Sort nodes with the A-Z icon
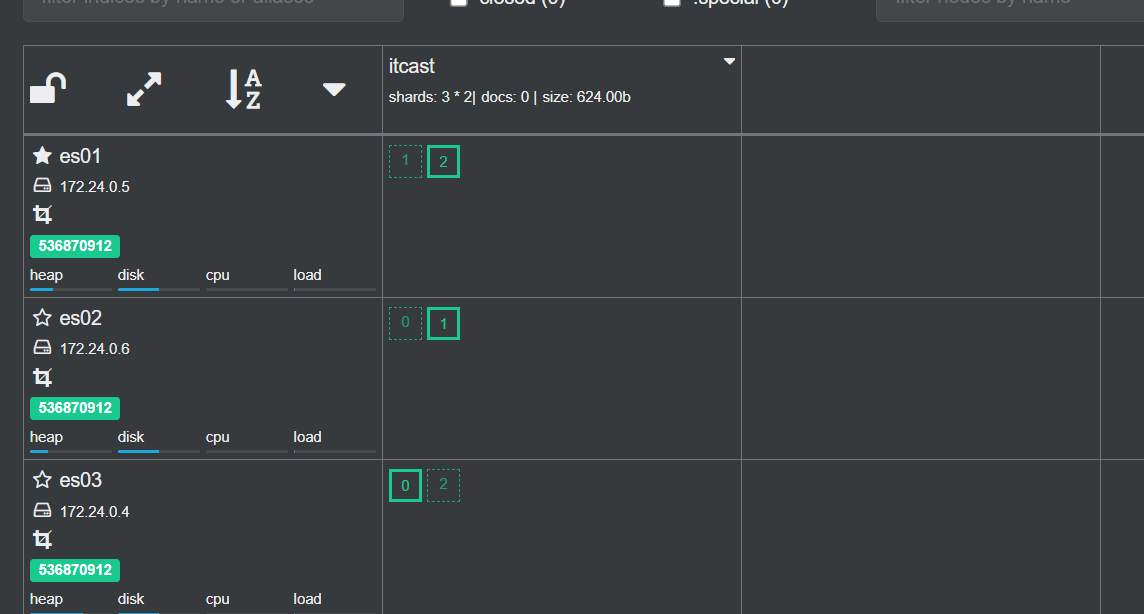Screen dimensions: 1144x614 coord(242,89)
